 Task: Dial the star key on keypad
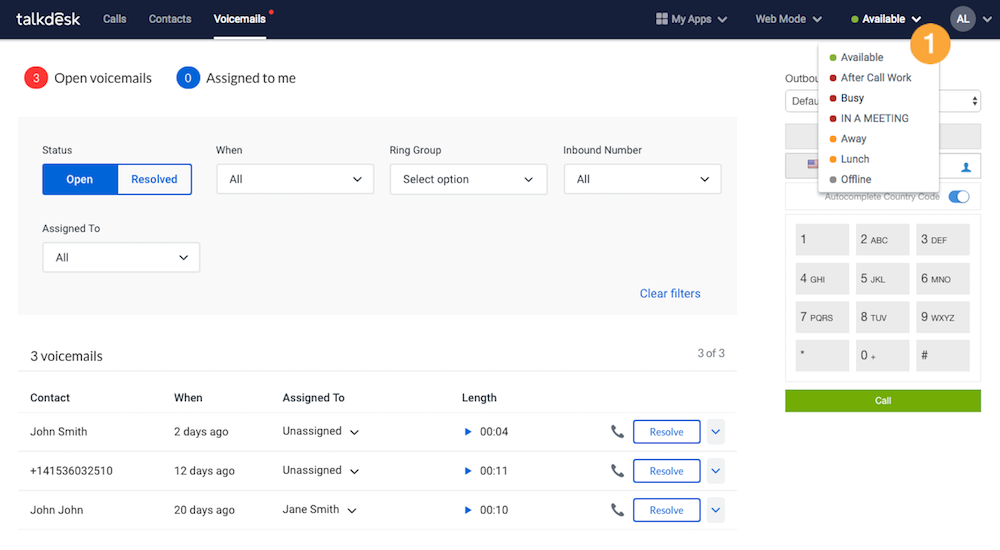click(822, 355)
